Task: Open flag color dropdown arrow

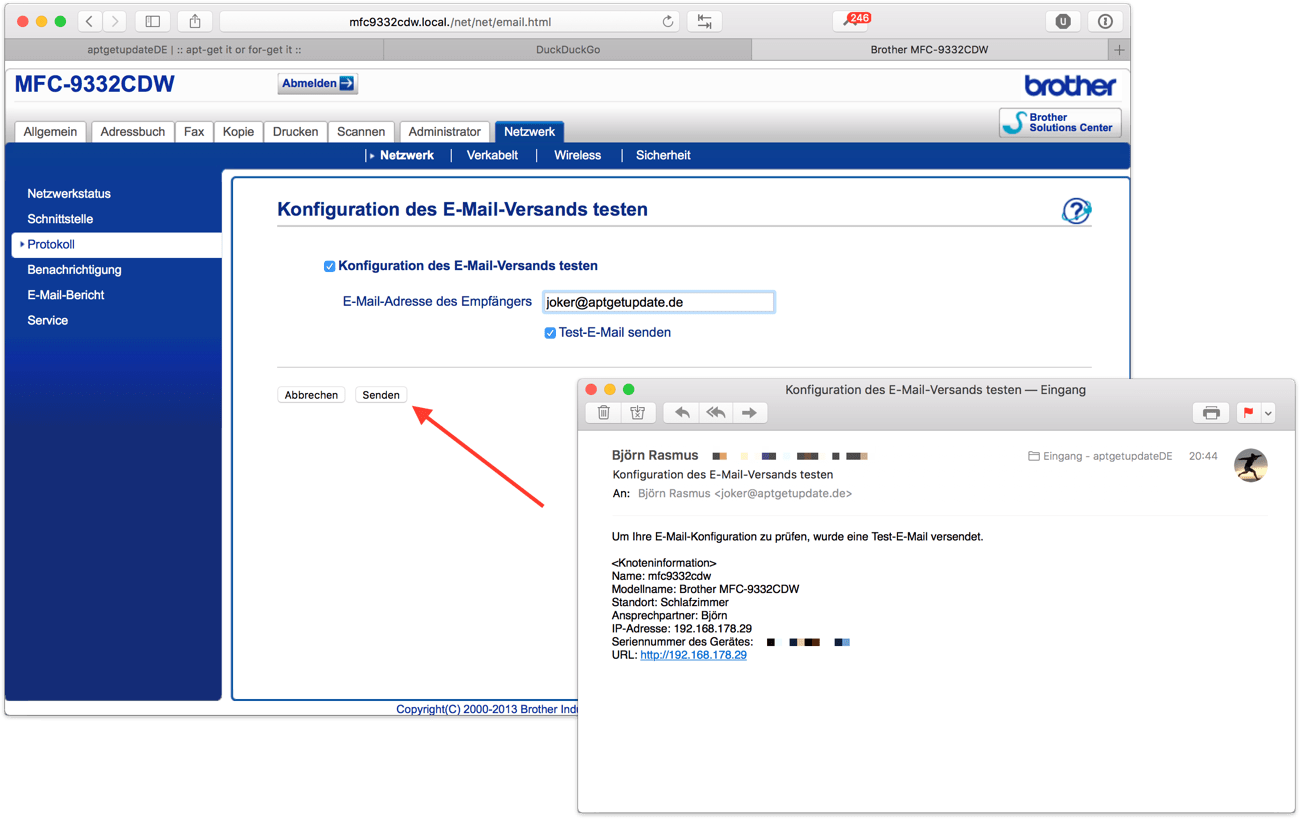Action: point(1268,413)
